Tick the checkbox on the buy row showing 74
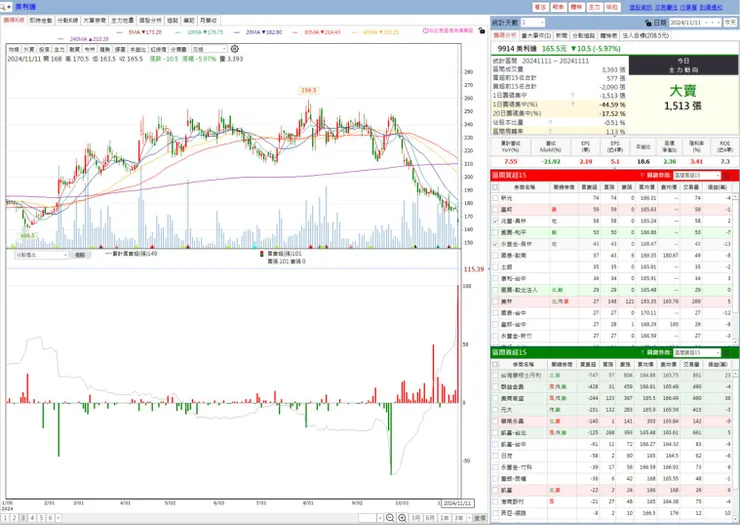Screen dimensions: 740x525 tap(495, 198)
